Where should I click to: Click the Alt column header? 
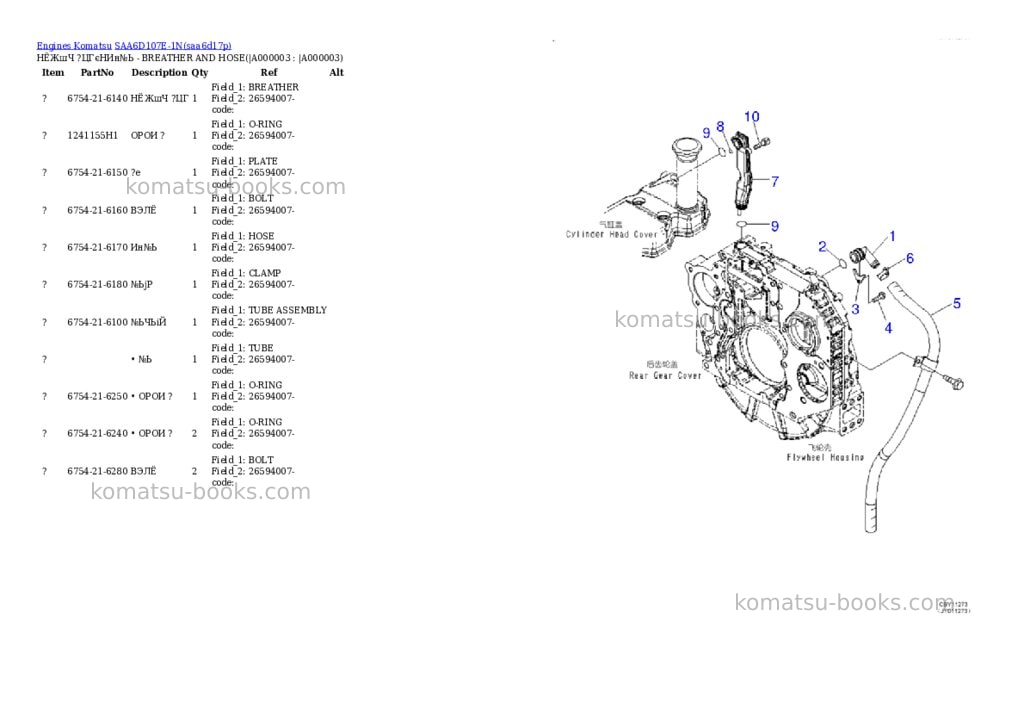(x=336, y=72)
